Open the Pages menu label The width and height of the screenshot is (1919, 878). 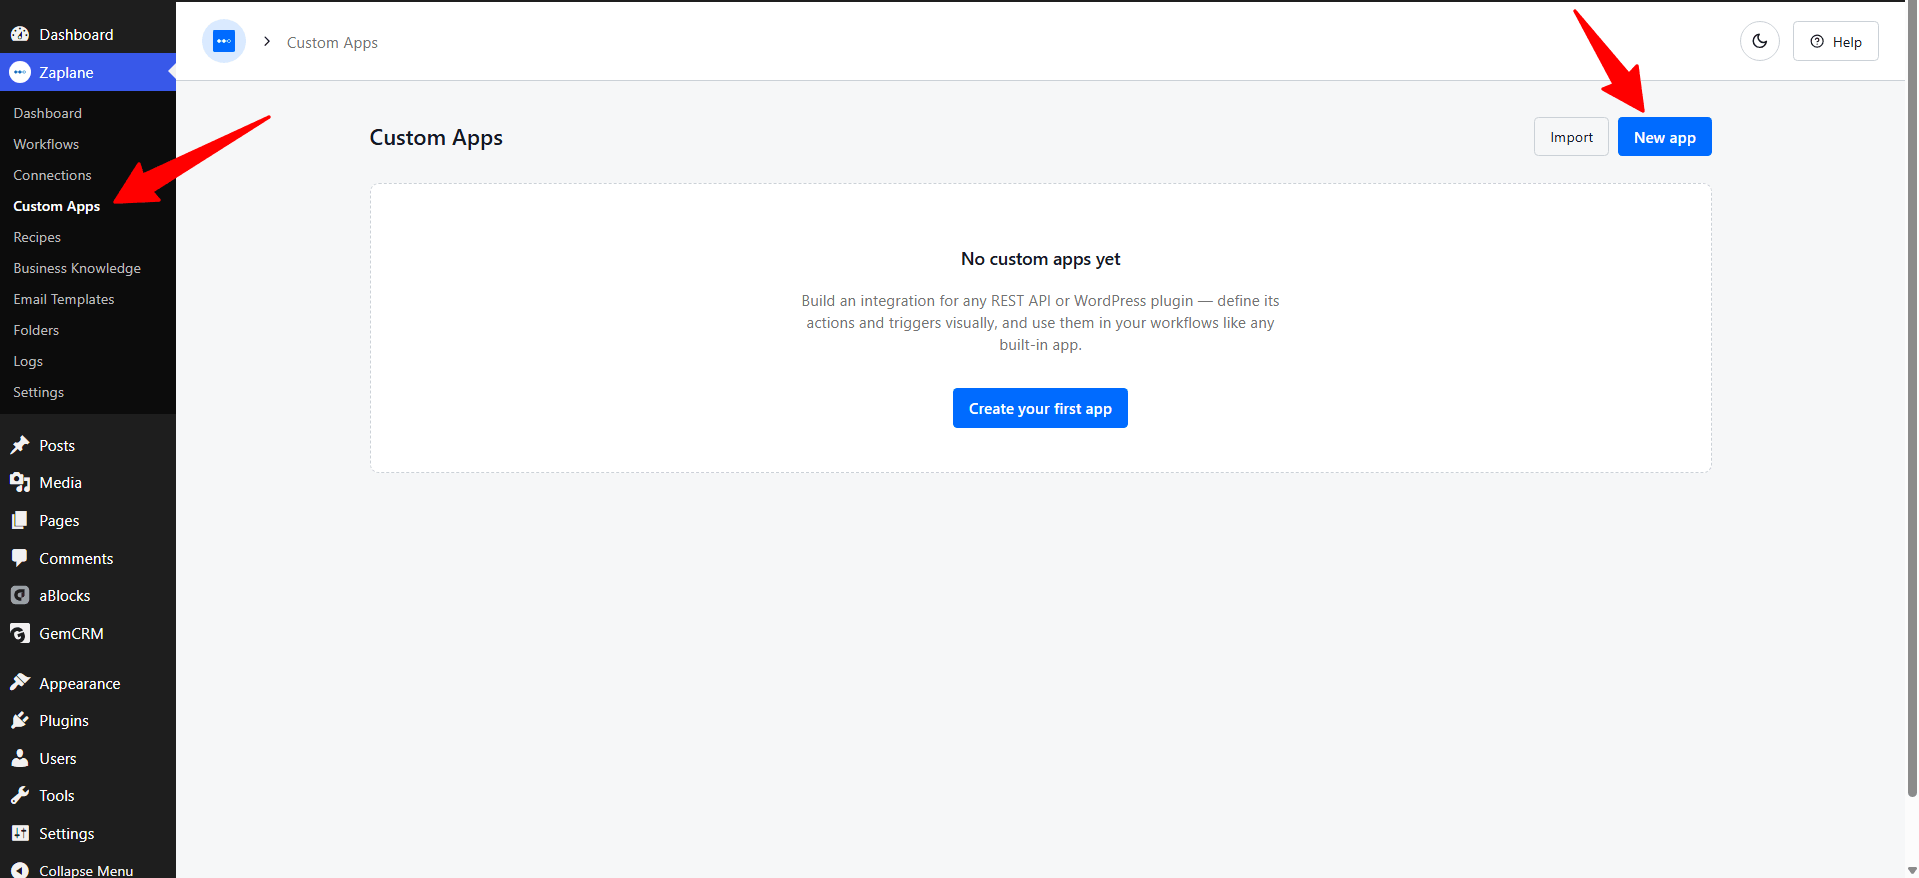click(x=59, y=520)
